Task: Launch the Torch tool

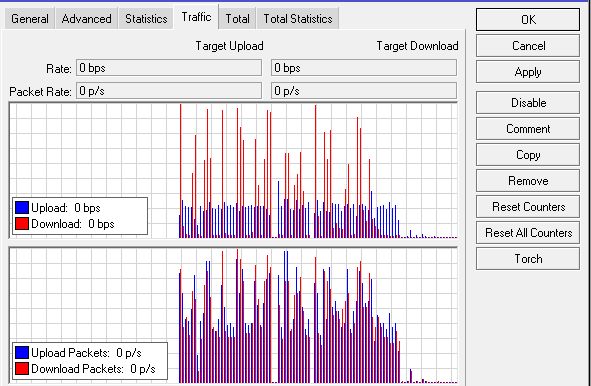Action: (528, 259)
